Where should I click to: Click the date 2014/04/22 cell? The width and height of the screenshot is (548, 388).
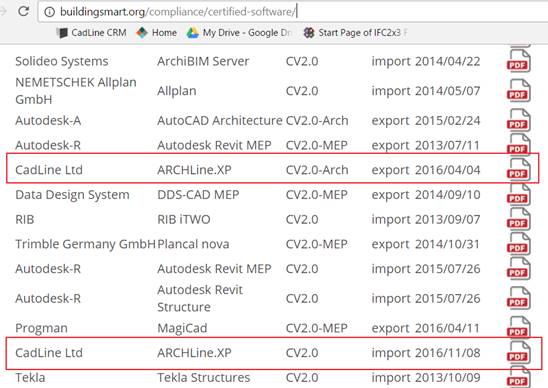[x=448, y=61]
